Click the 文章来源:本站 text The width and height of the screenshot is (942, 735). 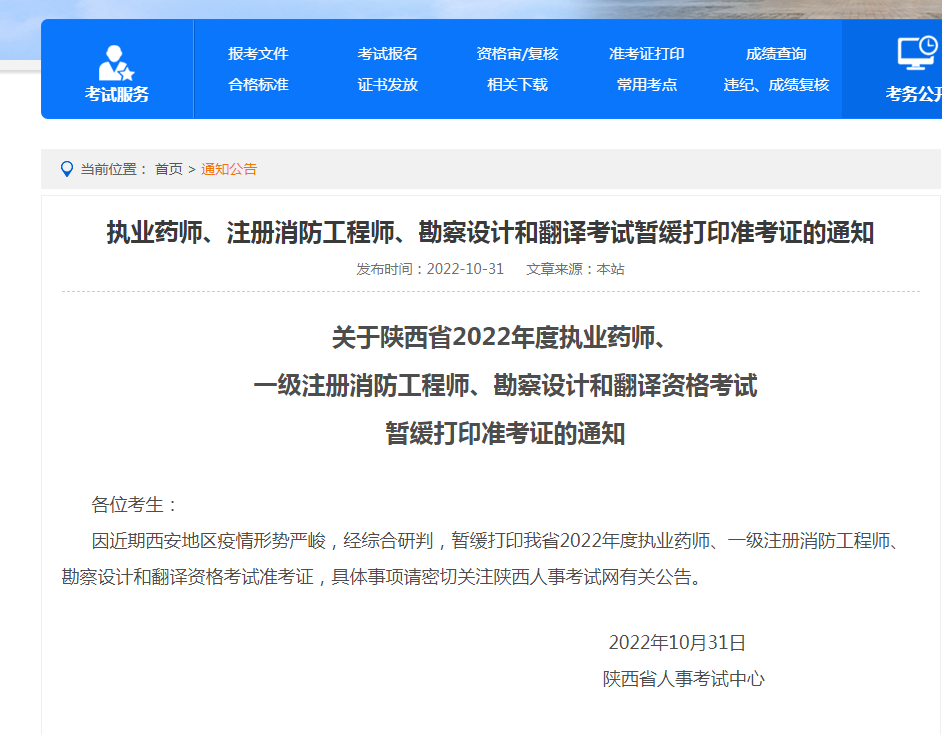tap(576, 269)
